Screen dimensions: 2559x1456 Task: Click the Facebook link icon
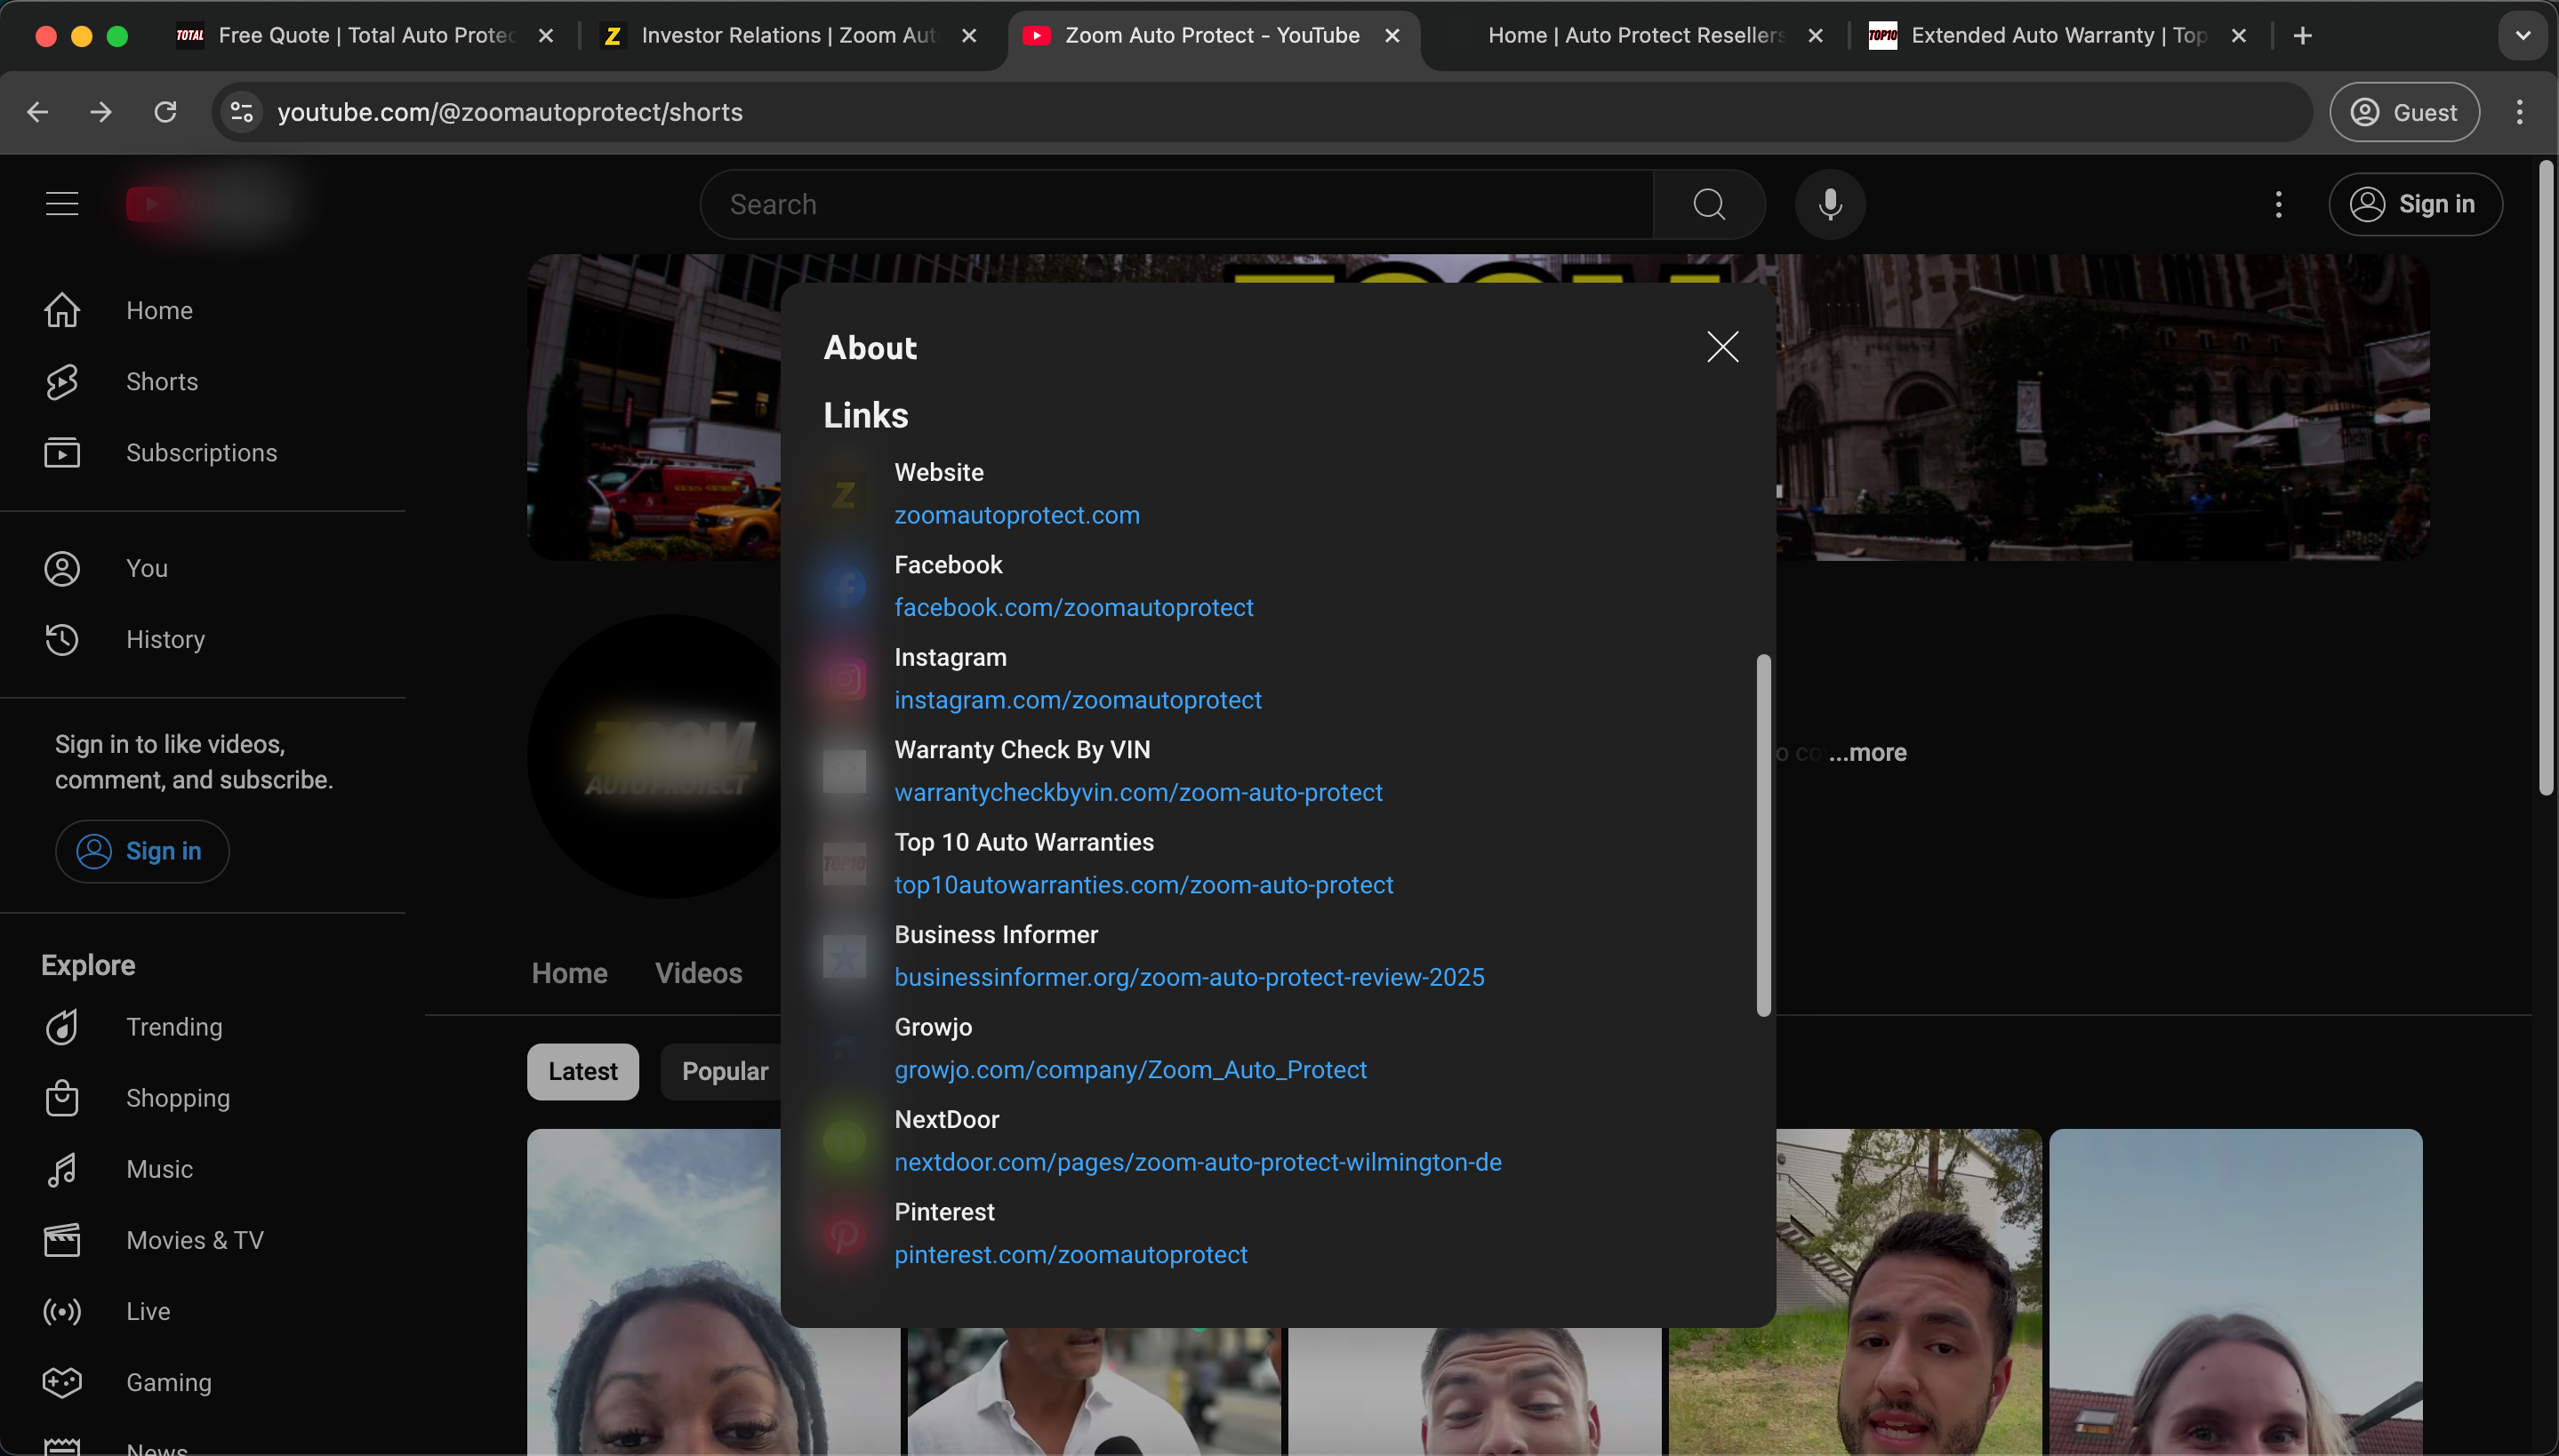tap(844, 587)
